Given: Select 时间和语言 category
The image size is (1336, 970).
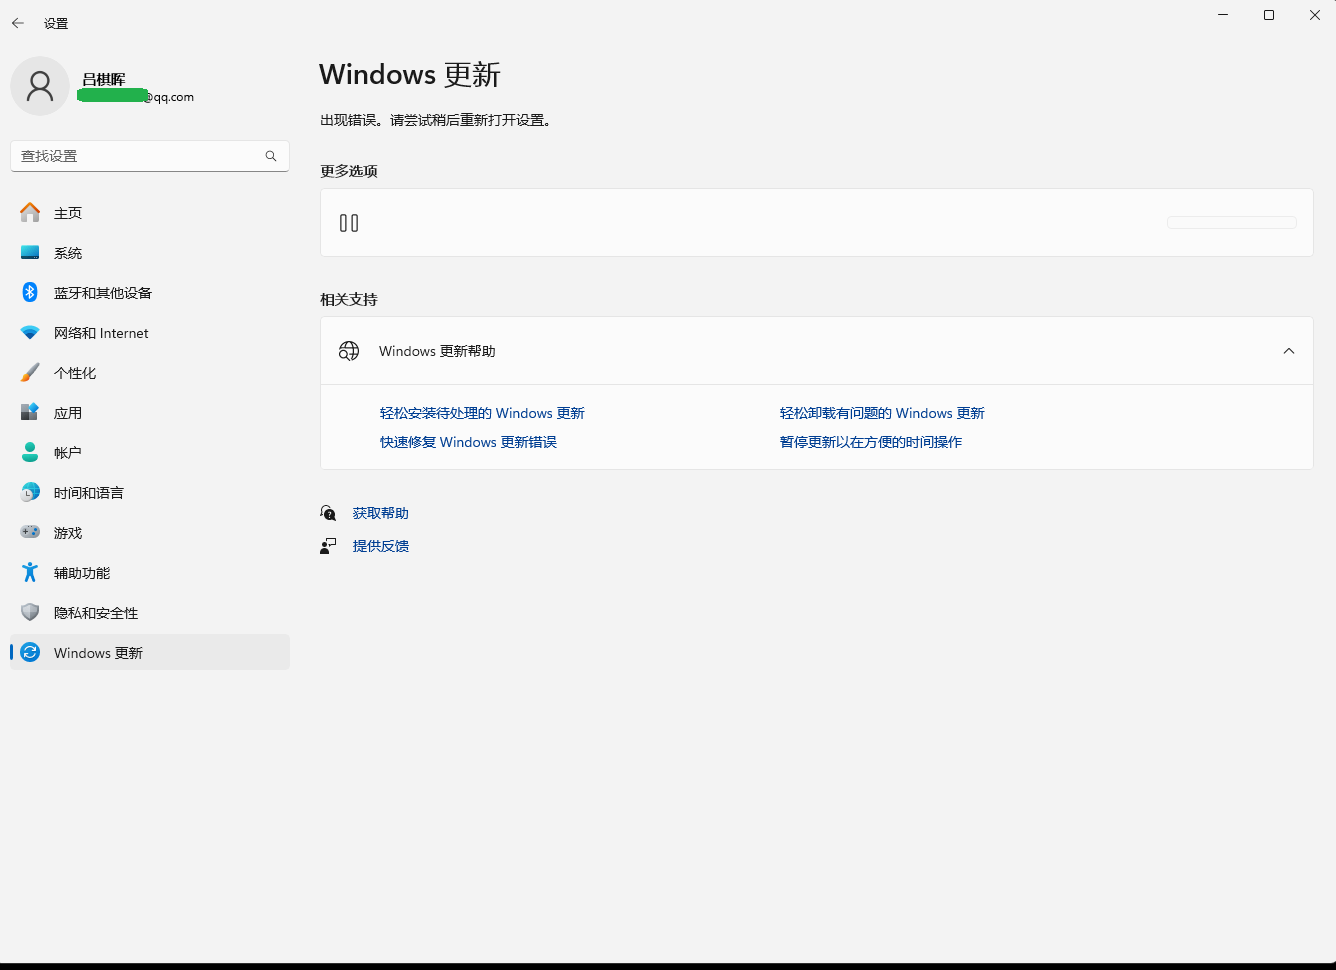Looking at the screenshot, I should coord(150,493).
